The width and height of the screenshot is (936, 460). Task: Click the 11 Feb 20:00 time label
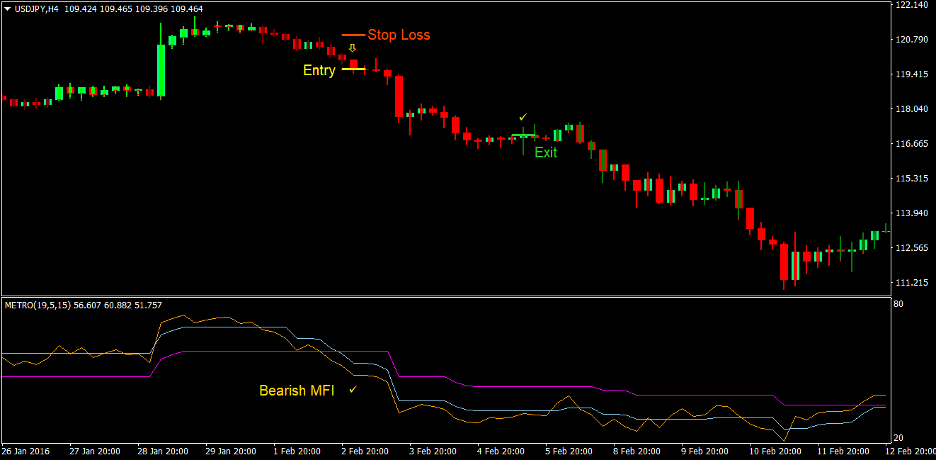tap(841, 451)
